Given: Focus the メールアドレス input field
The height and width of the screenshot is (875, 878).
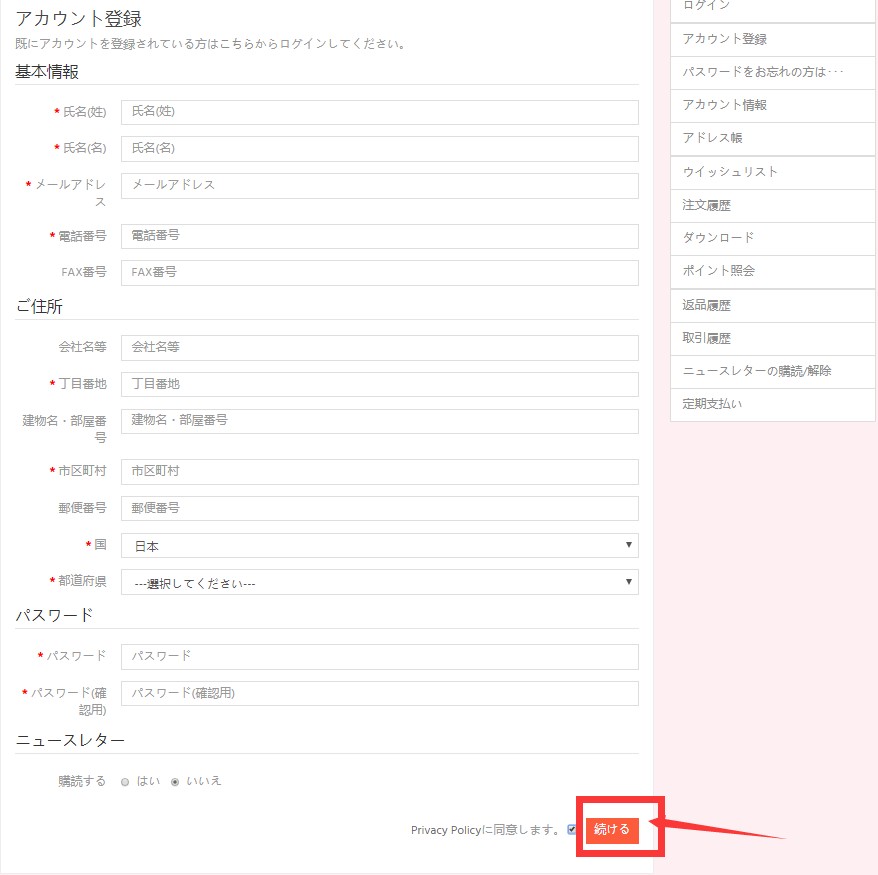Looking at the screenshot, I should 380,185.
